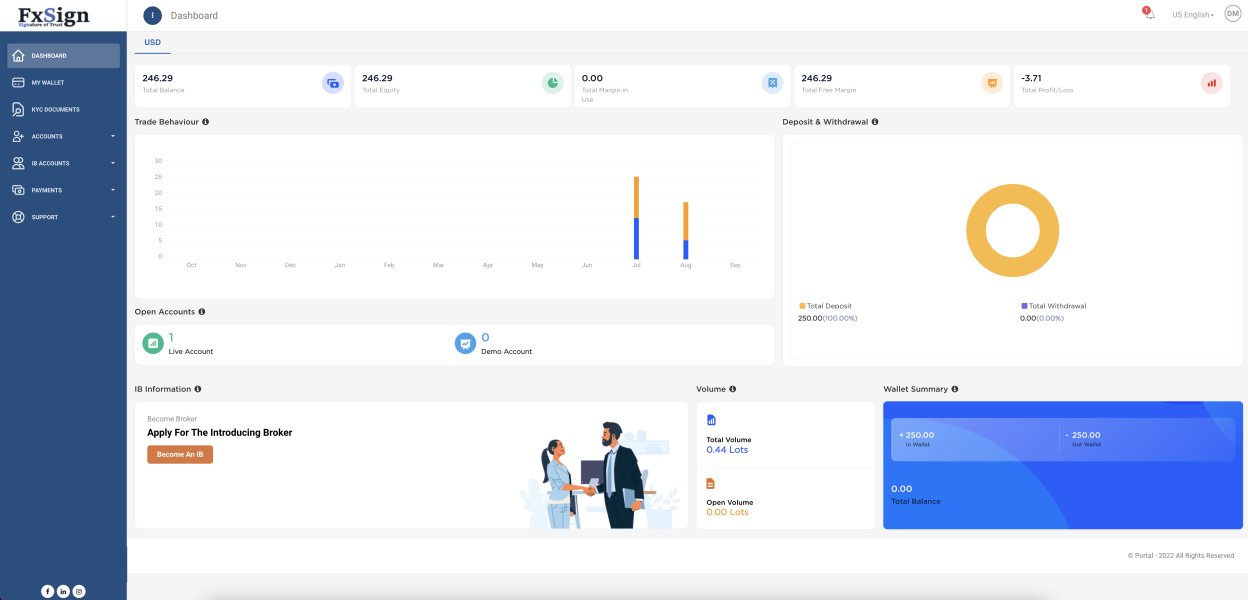Open the DM user profile avatar
This screenshot has height=600, width=1248.
pyautogui.click(x=1232, y=13)
